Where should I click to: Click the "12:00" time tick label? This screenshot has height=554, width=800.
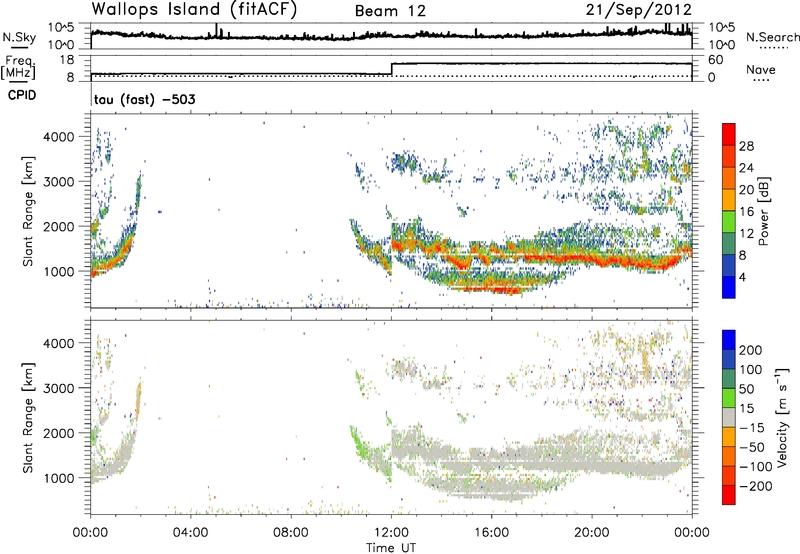coord(391,533)
